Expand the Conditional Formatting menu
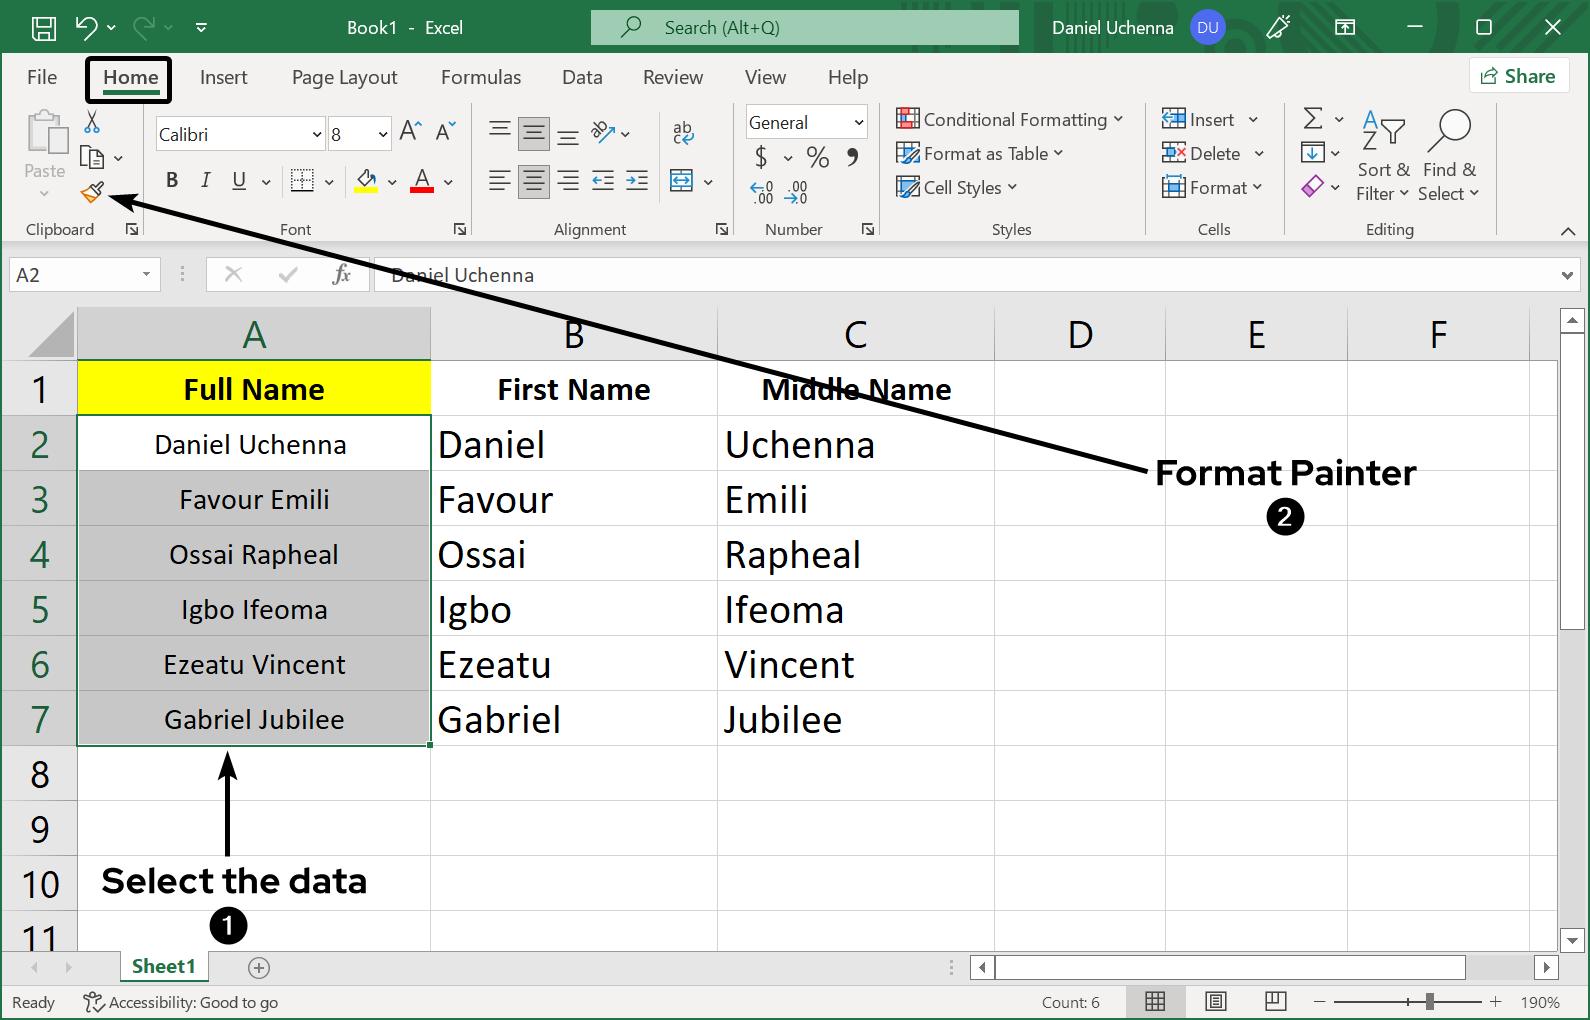1590x1020 pixels. click(1010, 120)
